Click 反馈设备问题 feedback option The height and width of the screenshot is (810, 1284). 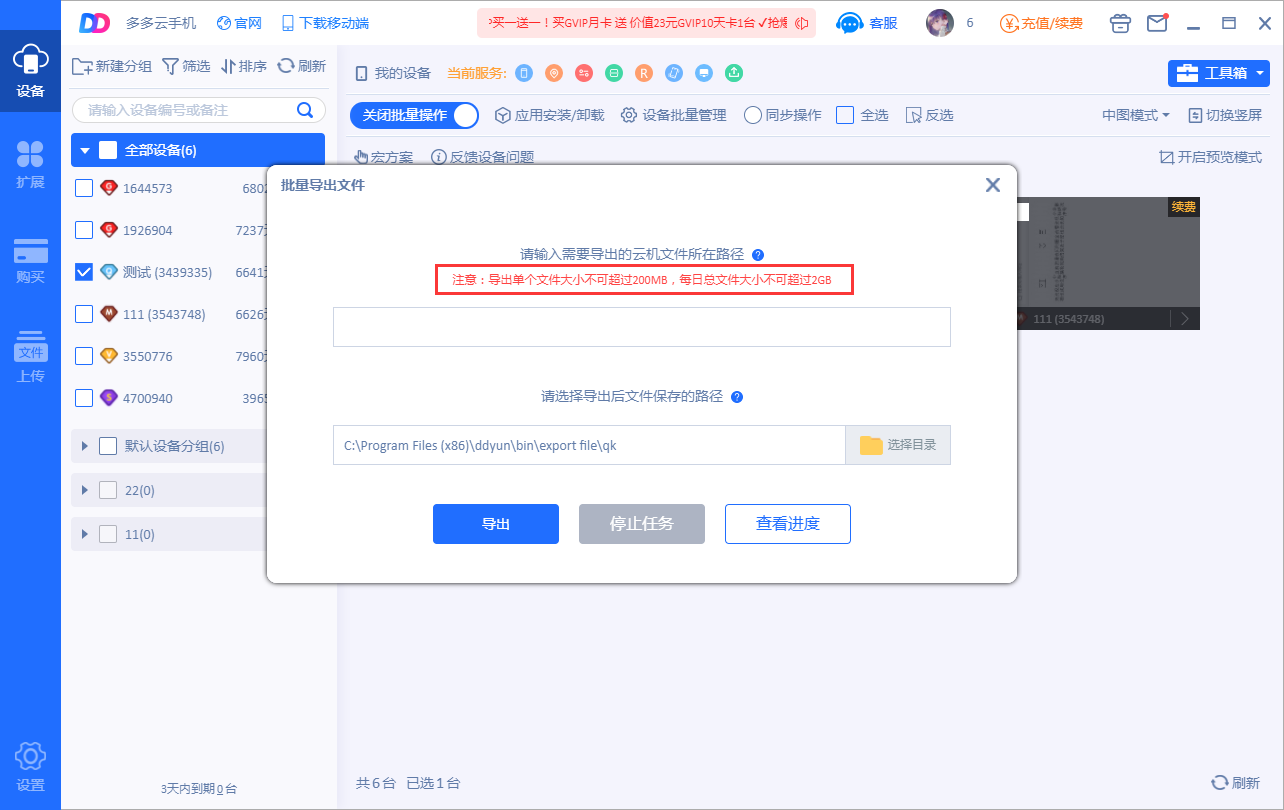tap(482, 157)
